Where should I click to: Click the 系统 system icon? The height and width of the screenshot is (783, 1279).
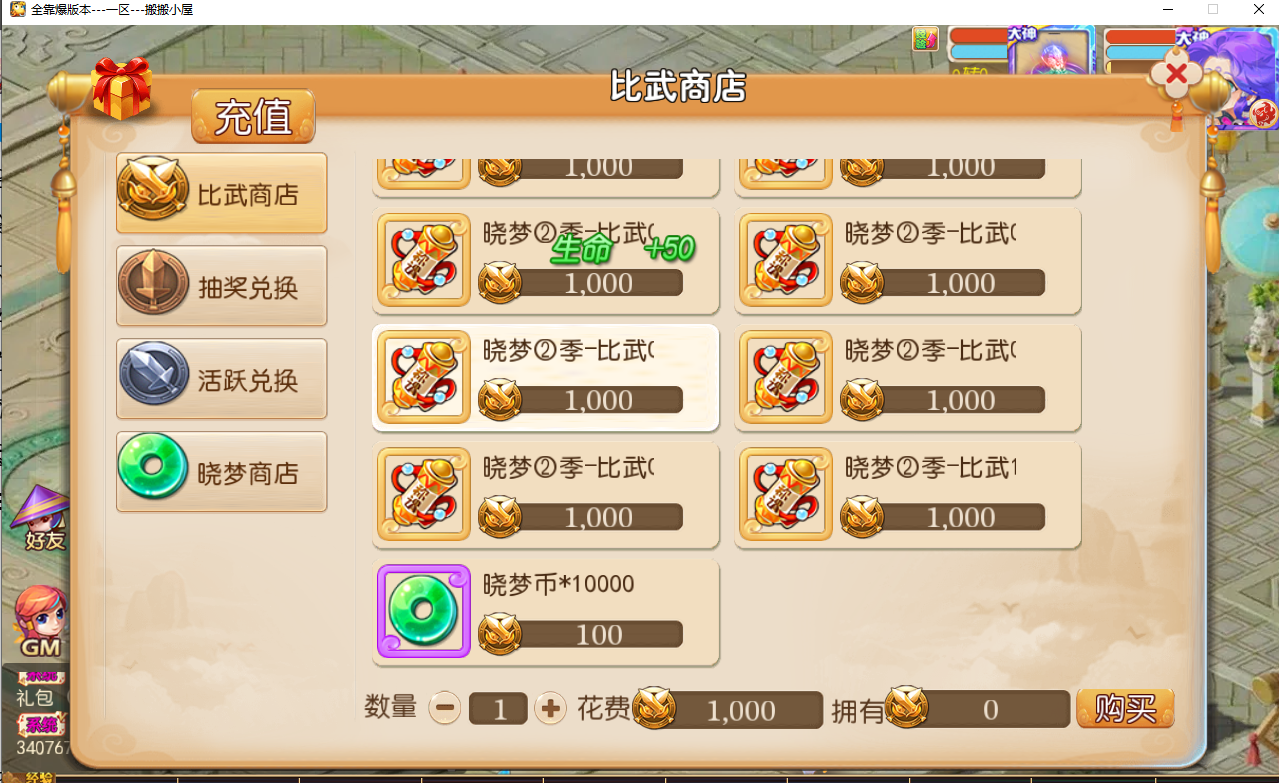click(40, 725)
